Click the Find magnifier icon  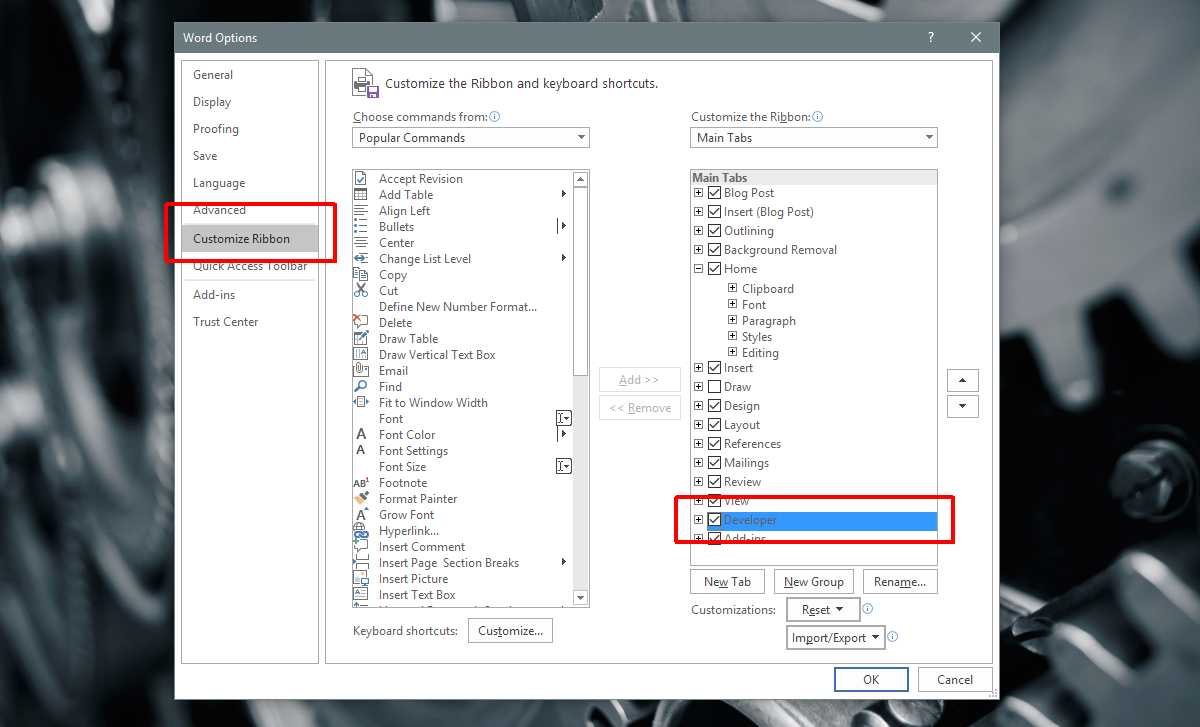[x=361, y=387]
